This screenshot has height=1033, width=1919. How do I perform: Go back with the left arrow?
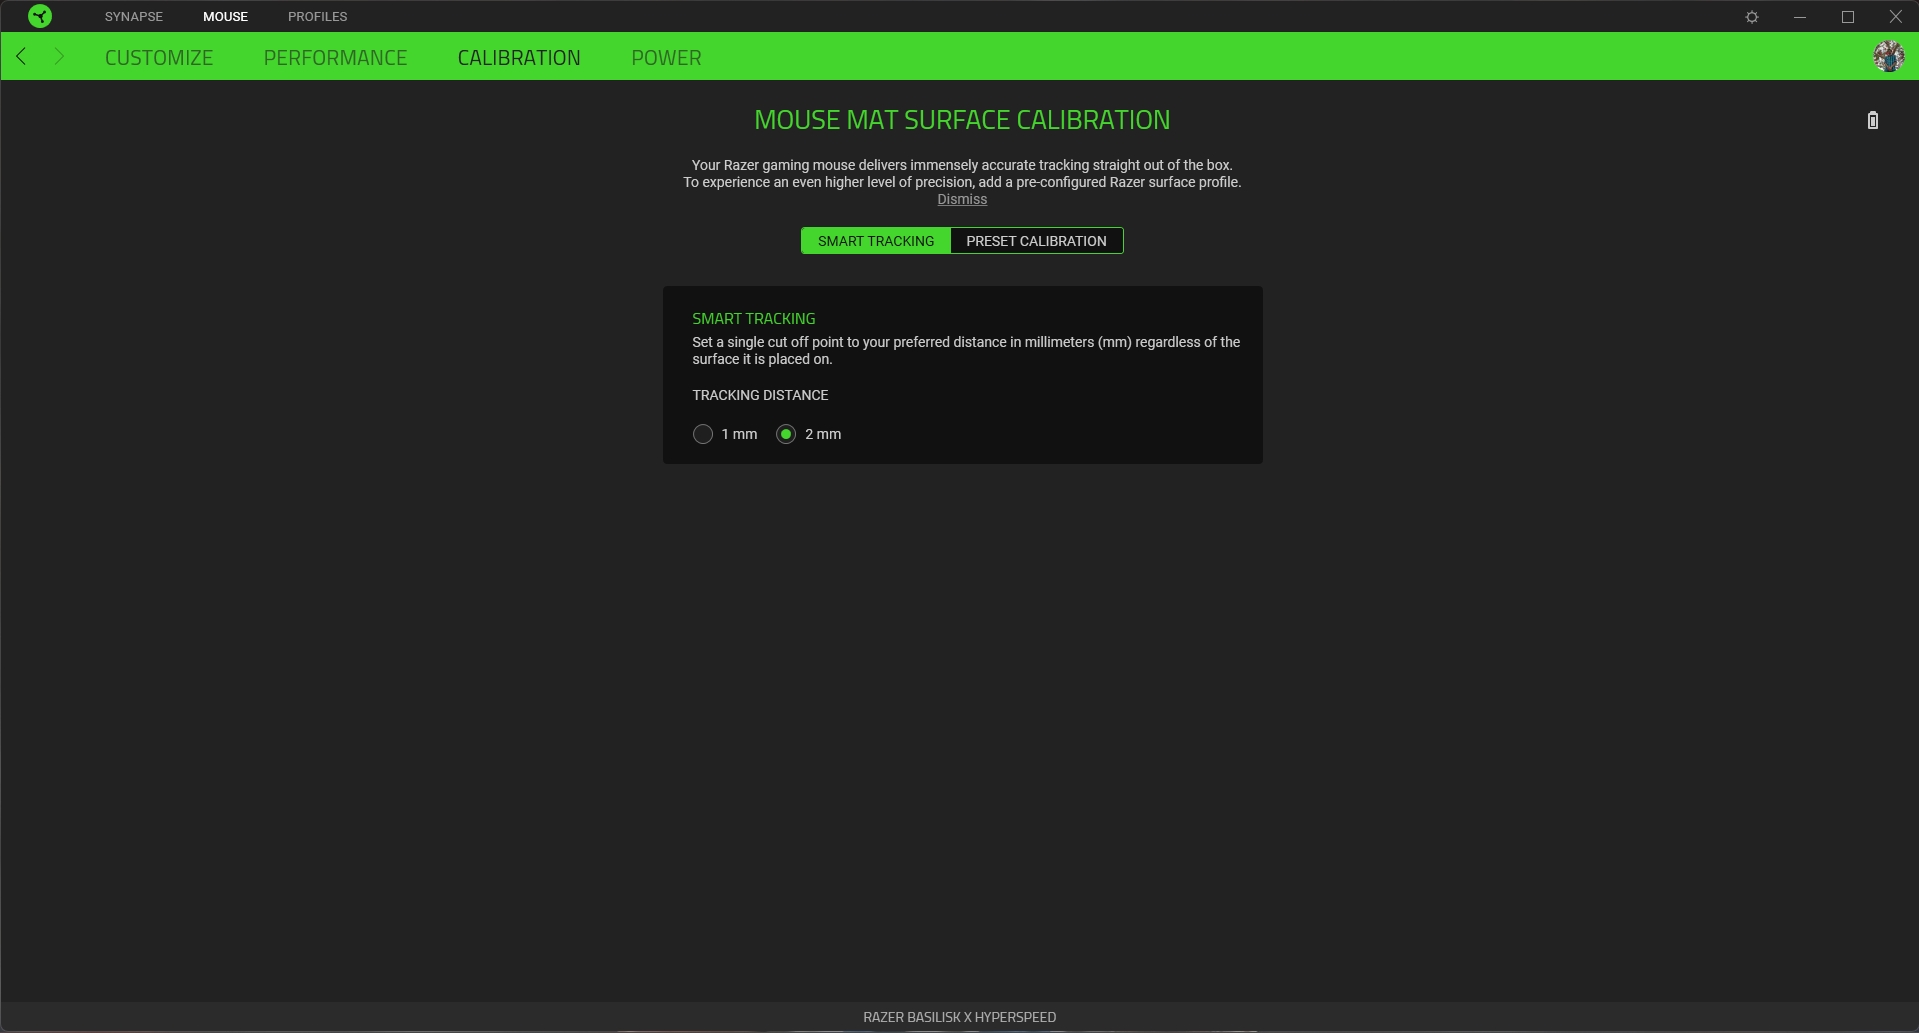(x=22, y=56)
